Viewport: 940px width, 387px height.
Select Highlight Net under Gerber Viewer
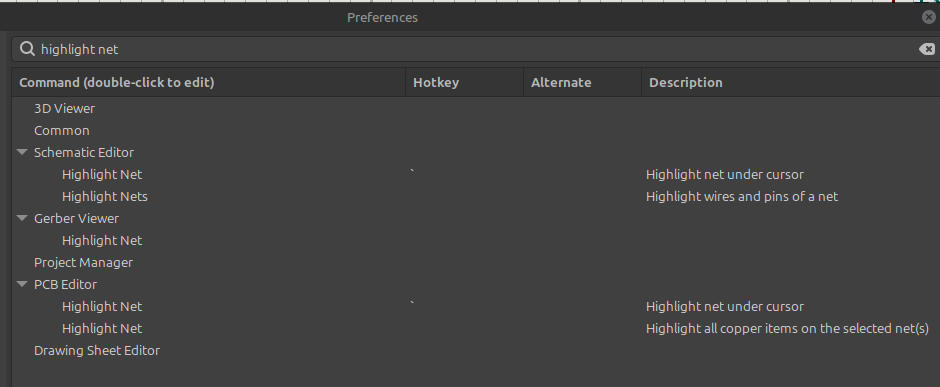pyautogui.click(x=476, y=240)
